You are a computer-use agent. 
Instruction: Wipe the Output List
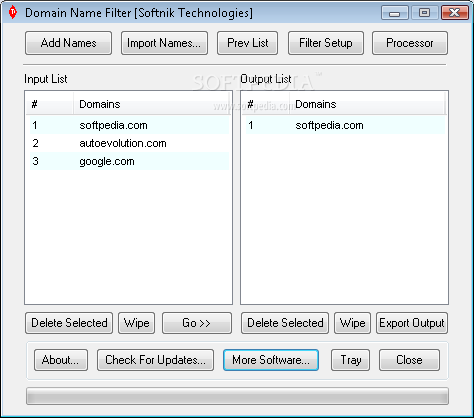pyautogui.click(x=352, y=323)
